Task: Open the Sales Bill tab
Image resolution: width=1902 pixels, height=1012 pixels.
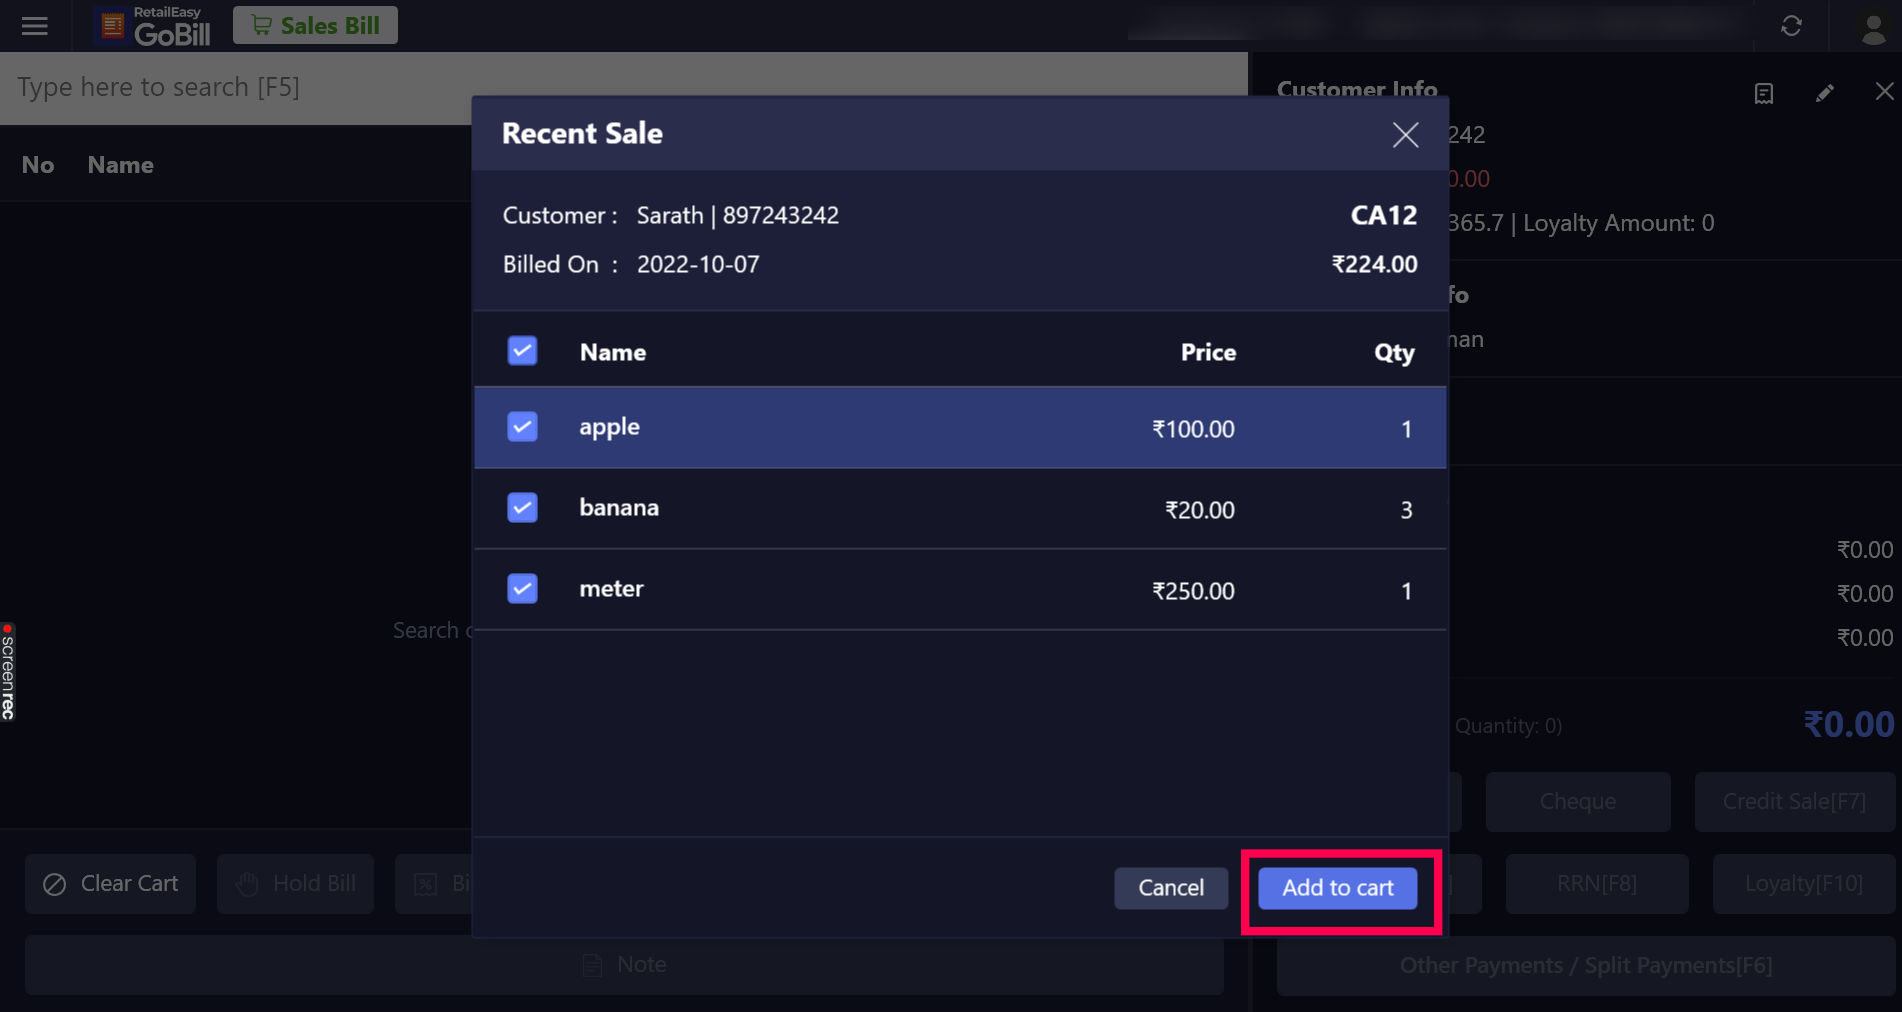Action: pyautogui.click(x=315, y=25)
